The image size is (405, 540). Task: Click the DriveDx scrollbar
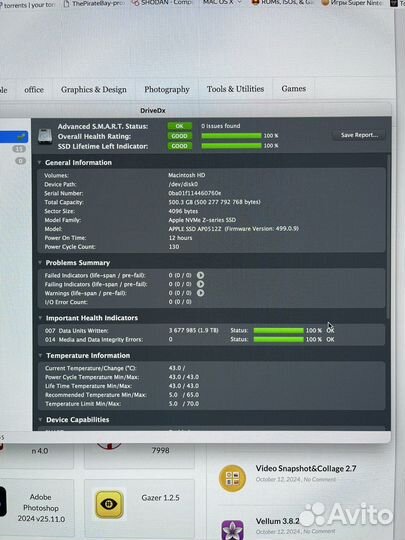[388, 236]
